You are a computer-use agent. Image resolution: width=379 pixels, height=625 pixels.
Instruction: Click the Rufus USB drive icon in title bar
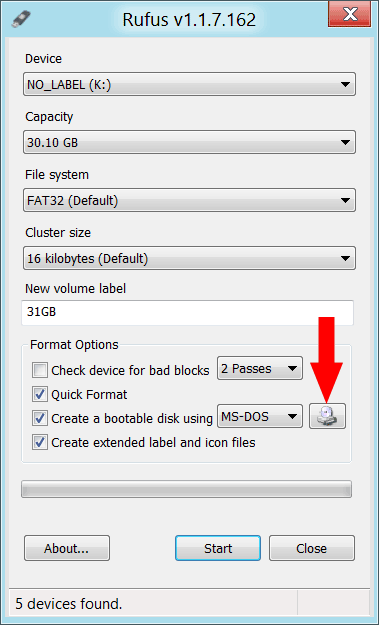click(x=21, y=19)
